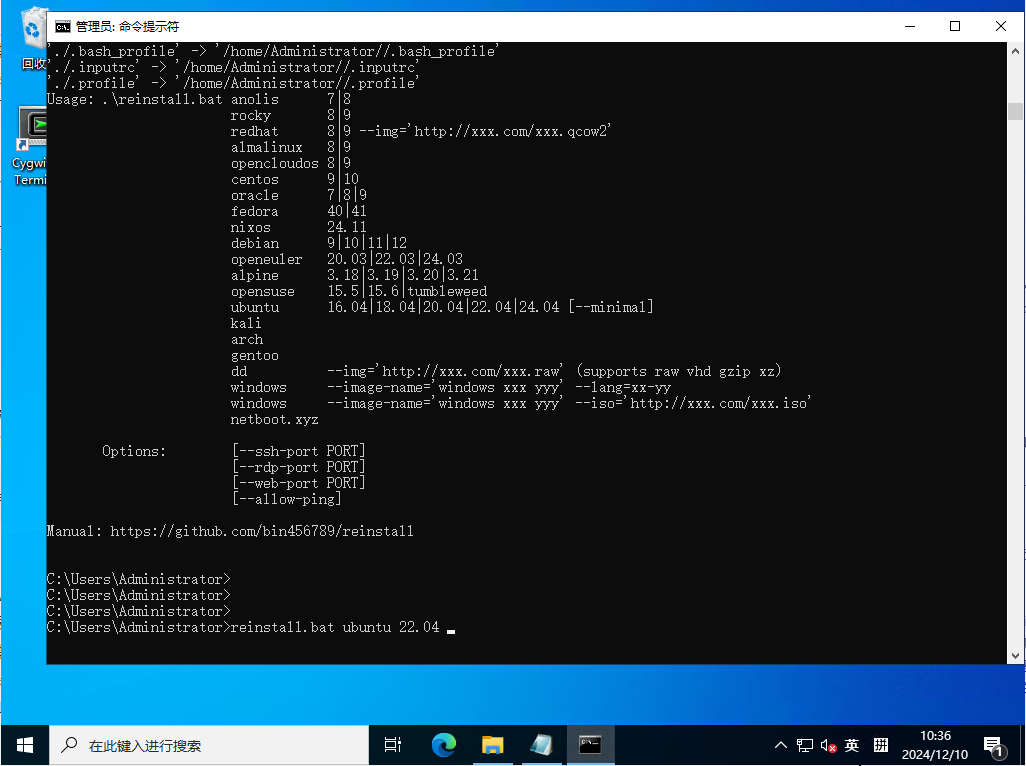Open the notification center icon
1026x766 pixels.
coord(994,746)
